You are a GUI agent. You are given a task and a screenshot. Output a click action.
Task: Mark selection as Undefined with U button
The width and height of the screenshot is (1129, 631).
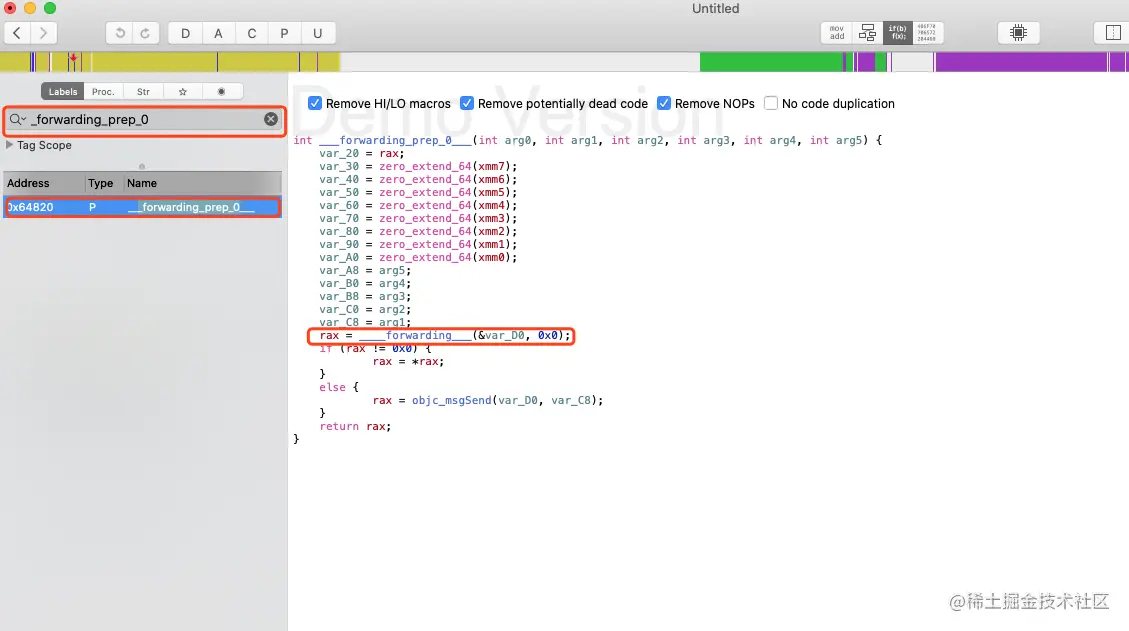pos(318,33)
